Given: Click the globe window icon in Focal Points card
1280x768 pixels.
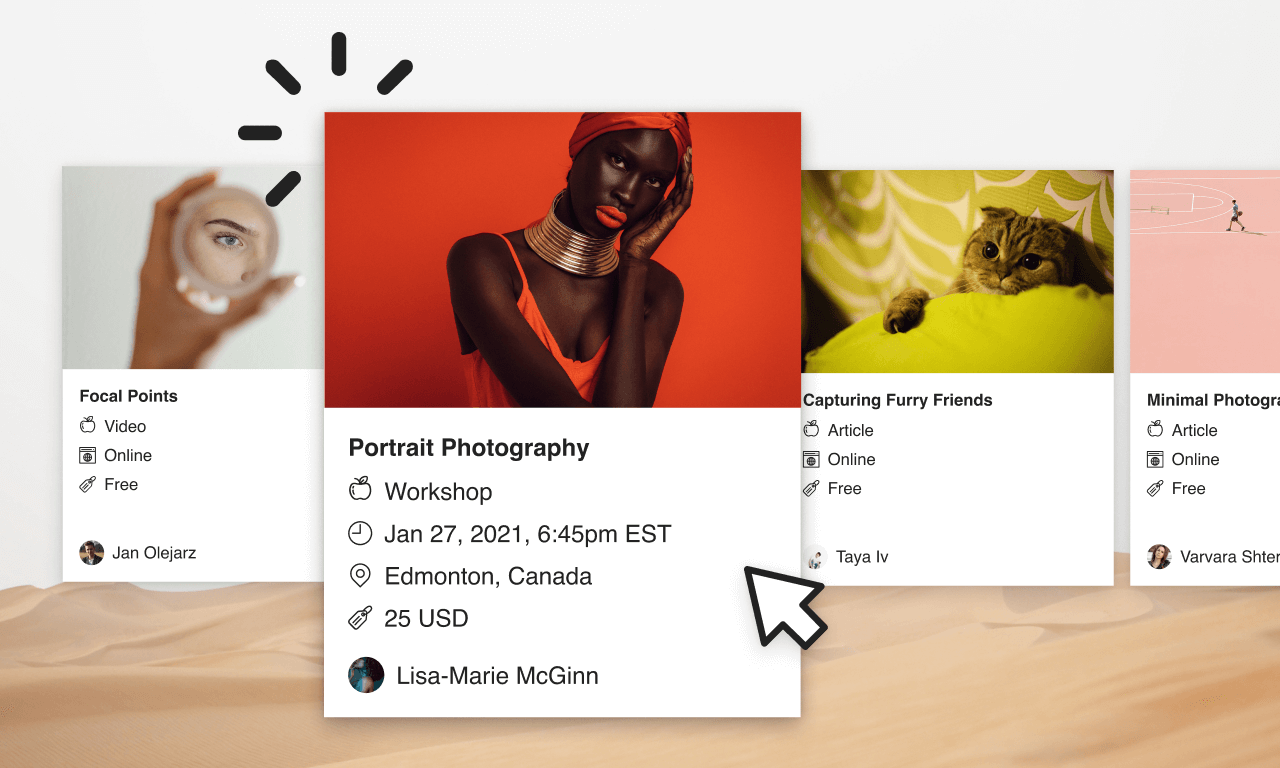Looking at the screenshot, I should click(x=88, y=455).
